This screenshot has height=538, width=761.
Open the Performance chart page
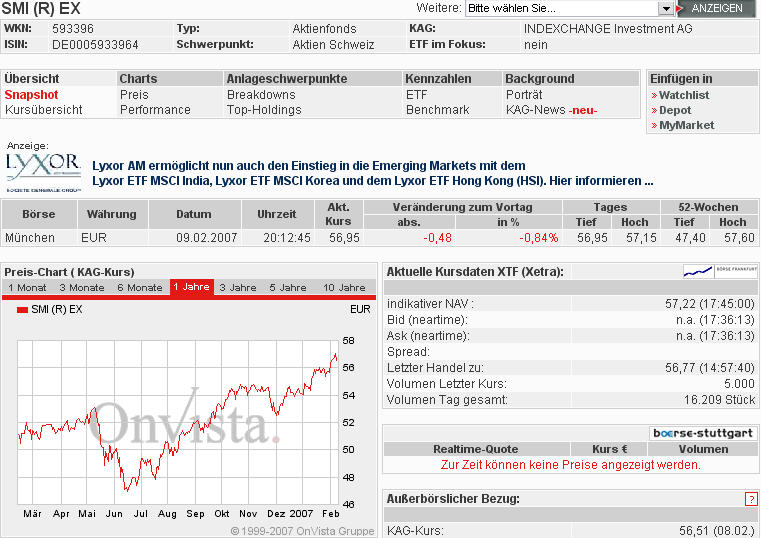(x=155, y=110)
